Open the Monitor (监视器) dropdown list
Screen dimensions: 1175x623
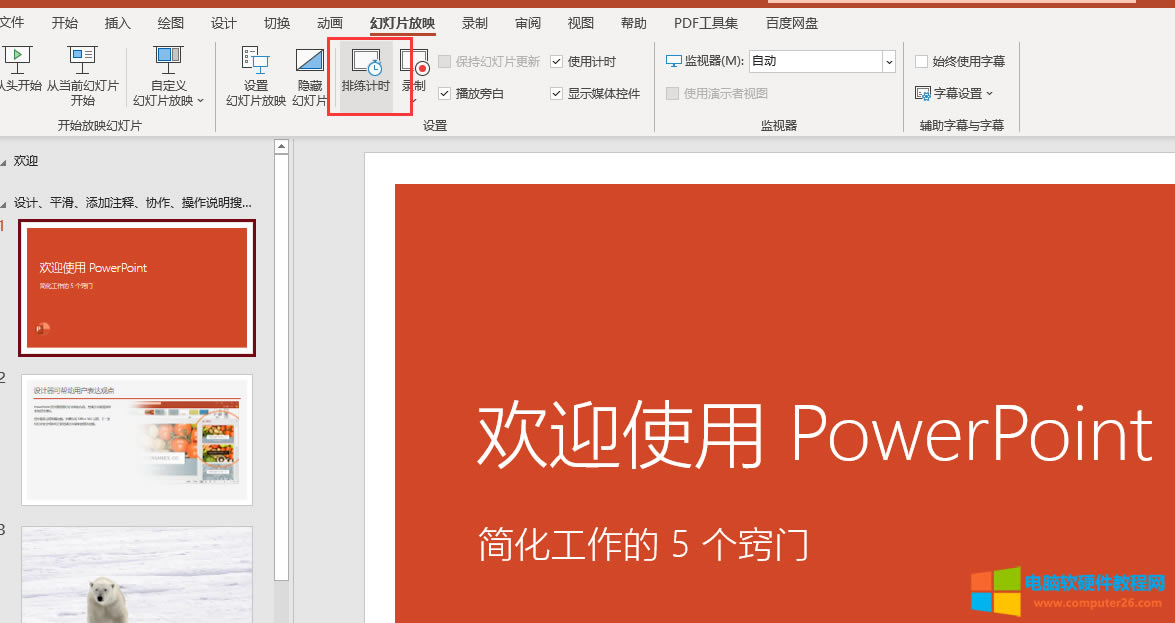pyautogui.click(x=888, y=62)
